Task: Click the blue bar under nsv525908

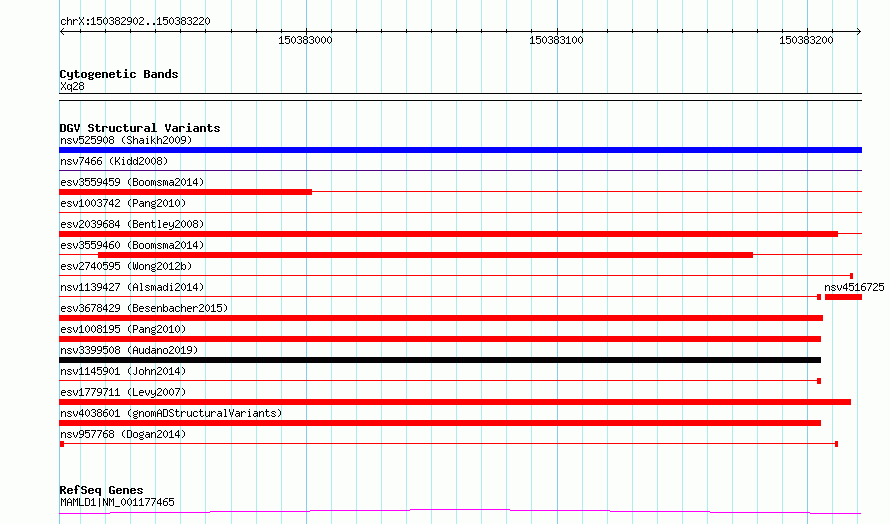Action: pyautogui.click(x=460, y=150)
